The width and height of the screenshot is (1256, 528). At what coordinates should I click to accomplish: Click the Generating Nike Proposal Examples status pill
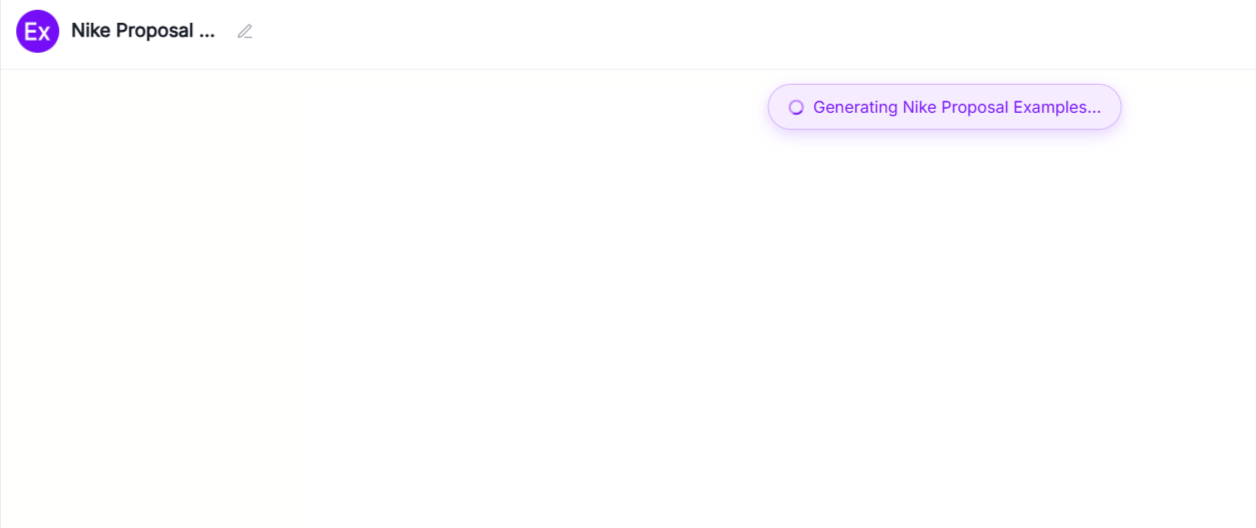point(944,107)
